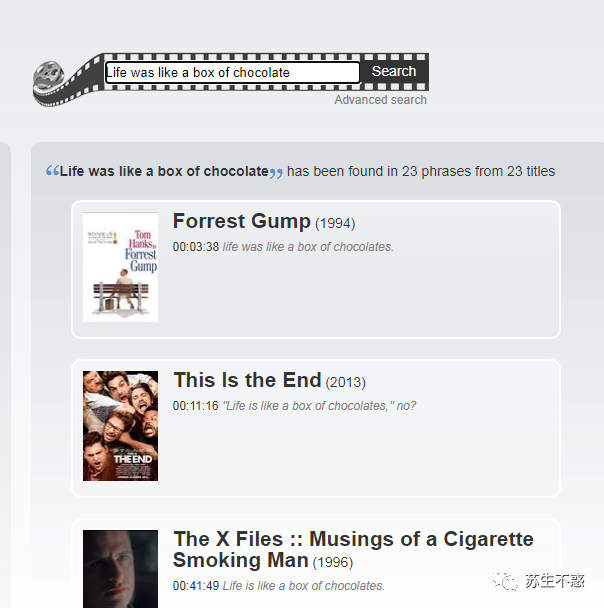Open the Advanced search link
Screen dimensions: 604x608
tap(380, 100)
